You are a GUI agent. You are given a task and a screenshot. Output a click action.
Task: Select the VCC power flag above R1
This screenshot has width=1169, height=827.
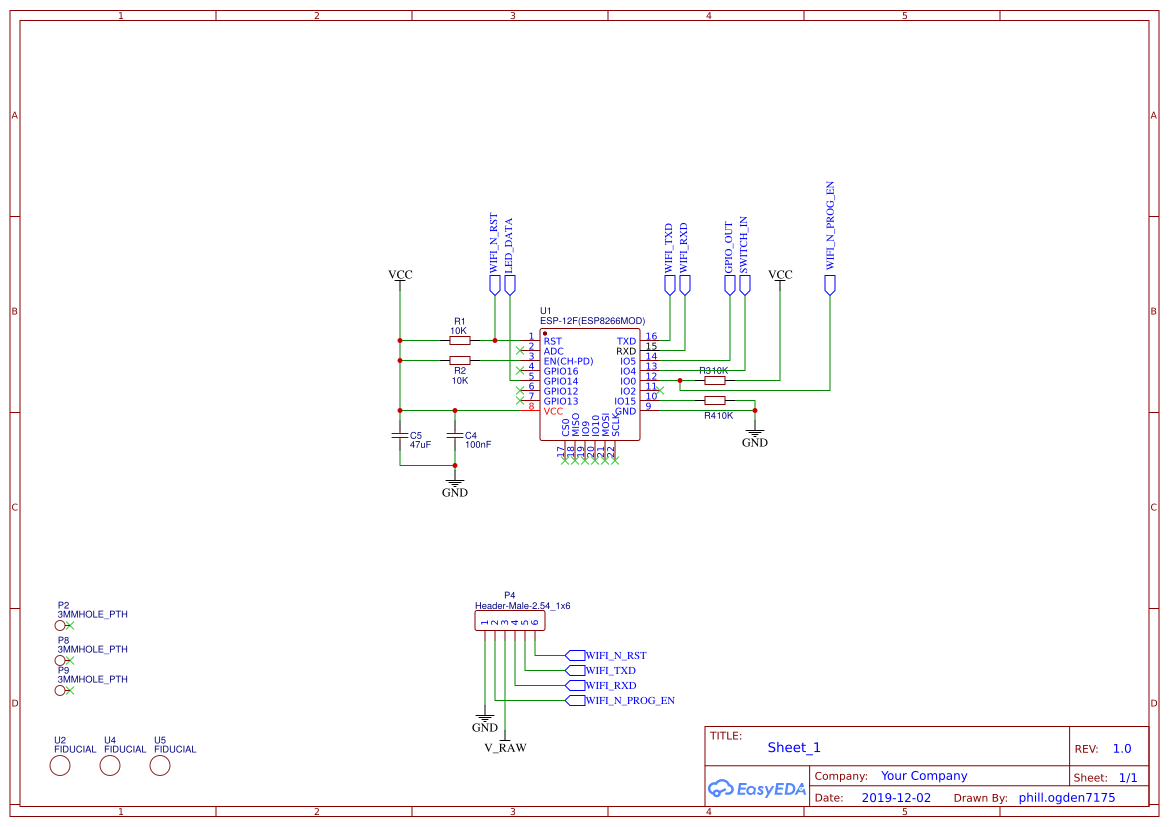[x=400, y=274]
